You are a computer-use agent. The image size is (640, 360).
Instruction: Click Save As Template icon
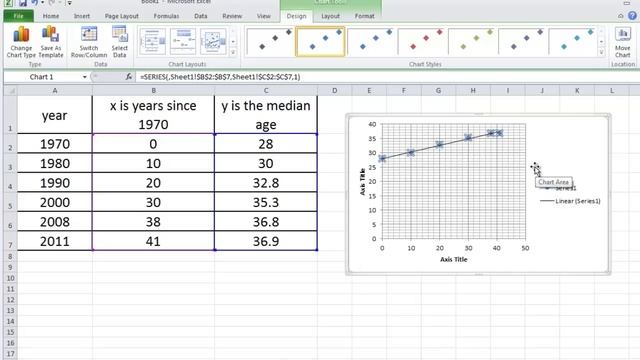coord(51,42)
